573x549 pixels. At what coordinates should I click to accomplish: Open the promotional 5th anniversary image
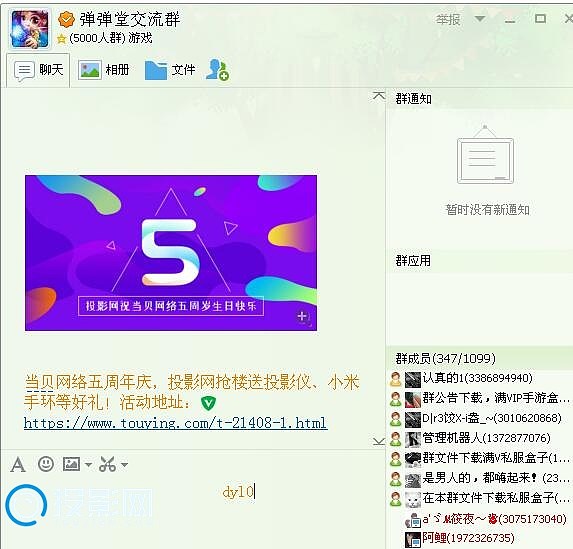(x=171, y=253)
